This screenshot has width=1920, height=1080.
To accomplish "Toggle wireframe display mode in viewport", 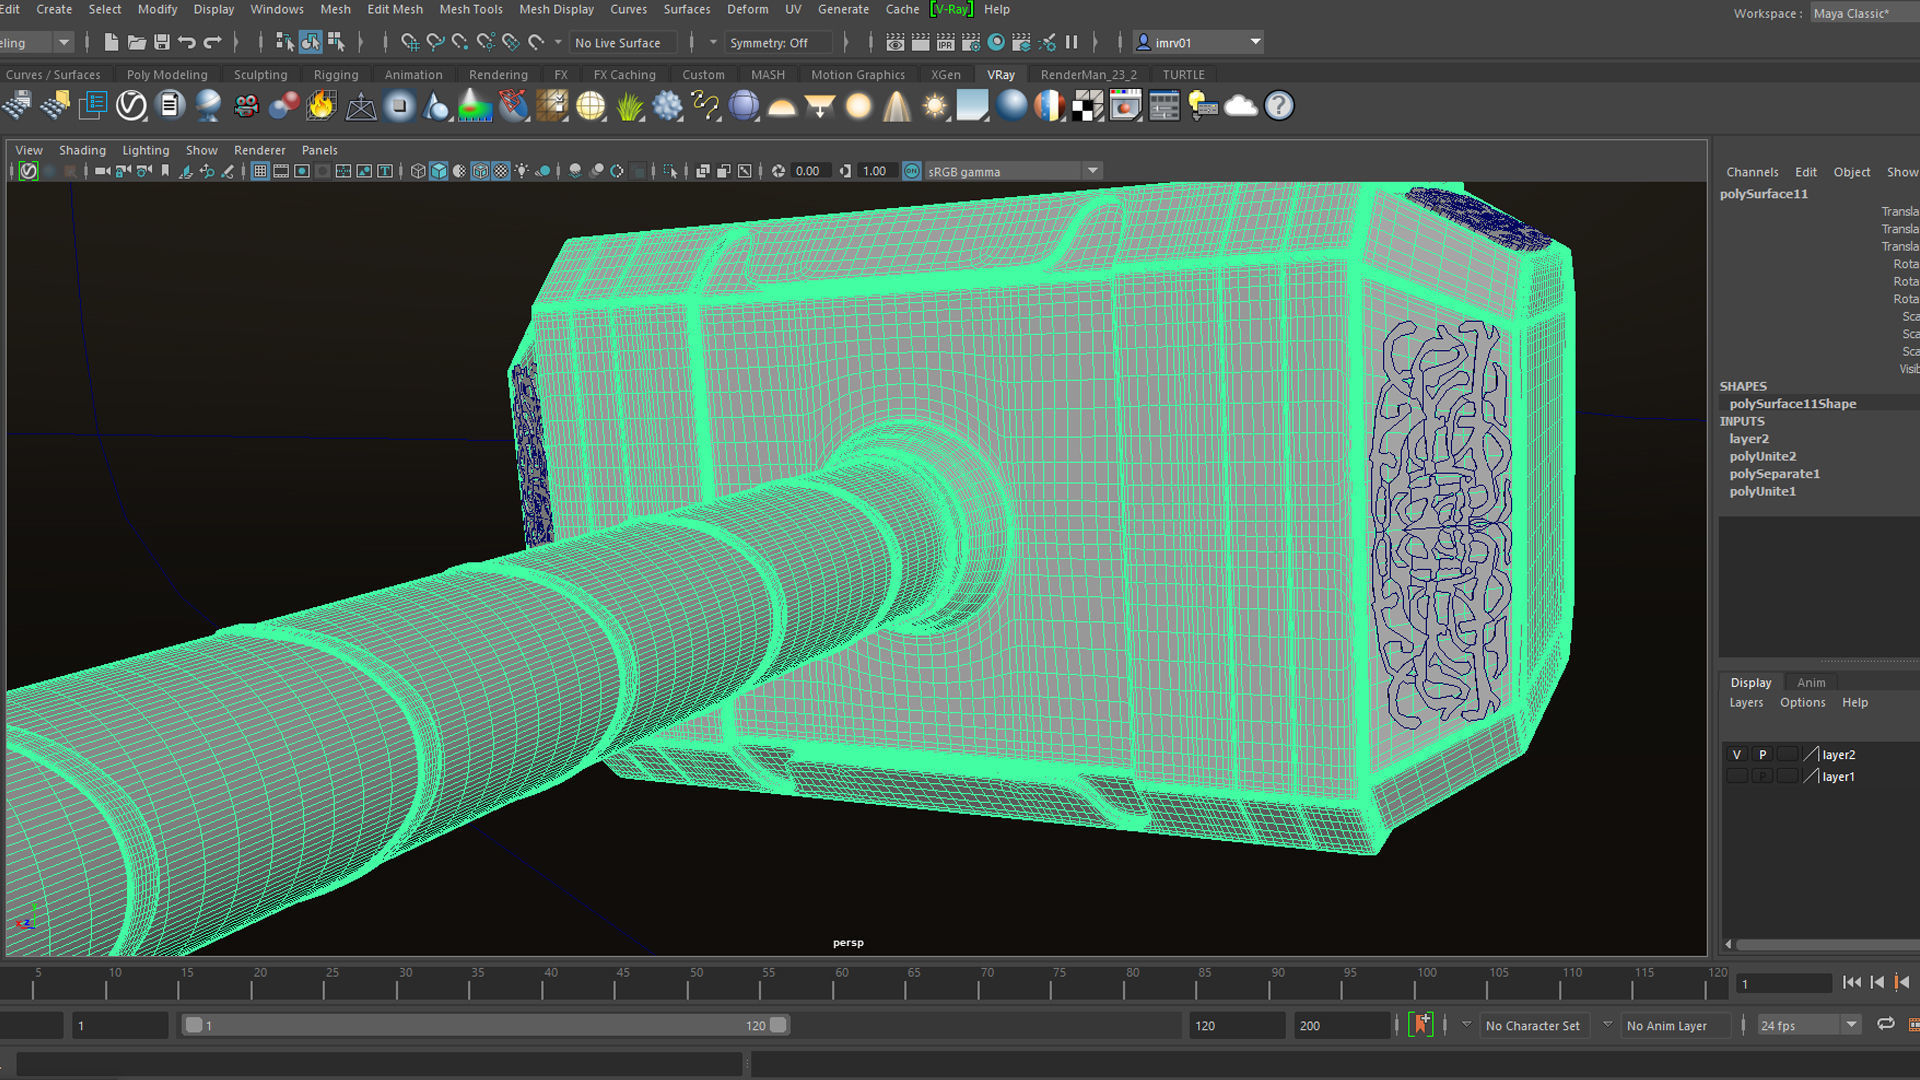I will (x=418, y=171).
